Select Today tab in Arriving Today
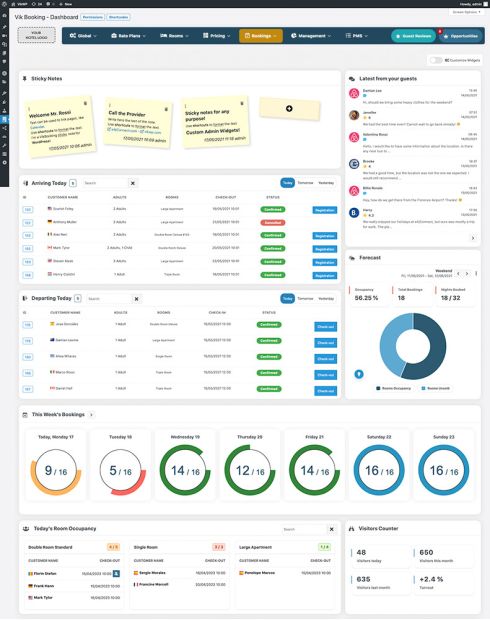The width and height of the screenshot is (490, 620). click(x=288, y=183)
